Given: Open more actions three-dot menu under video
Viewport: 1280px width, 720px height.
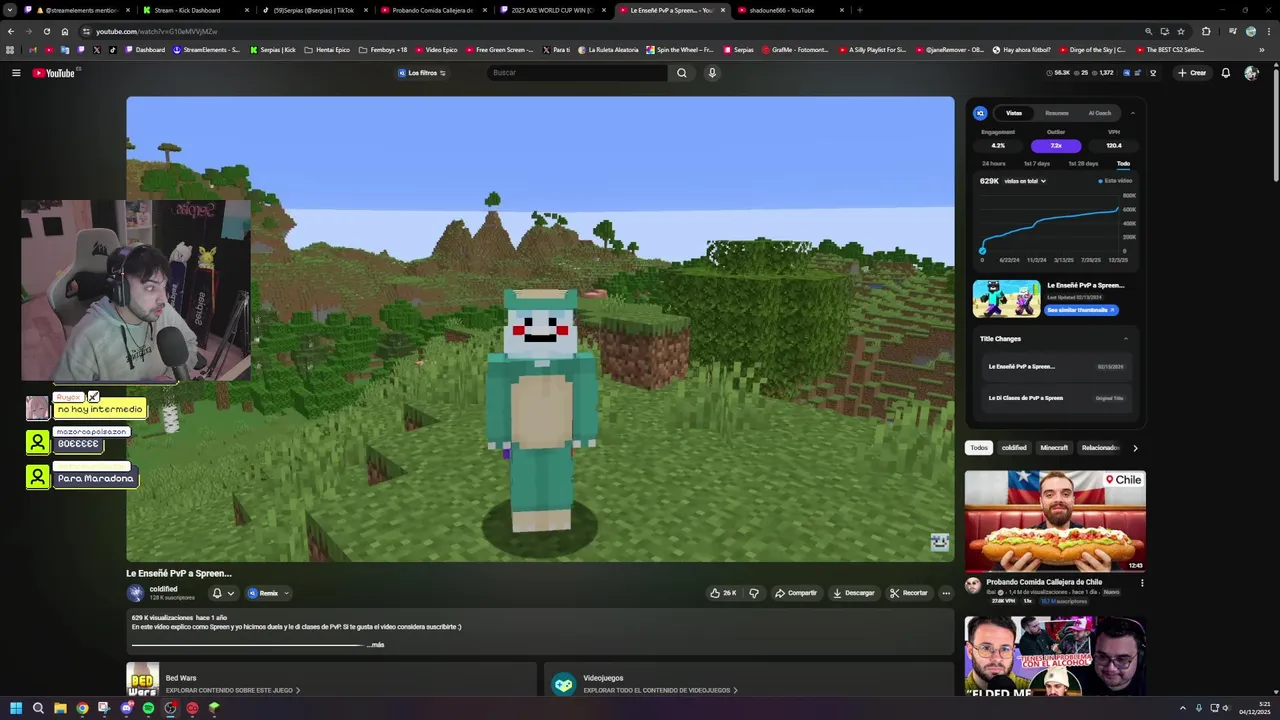Looking at the screenshot, I should tap(946, 593).
